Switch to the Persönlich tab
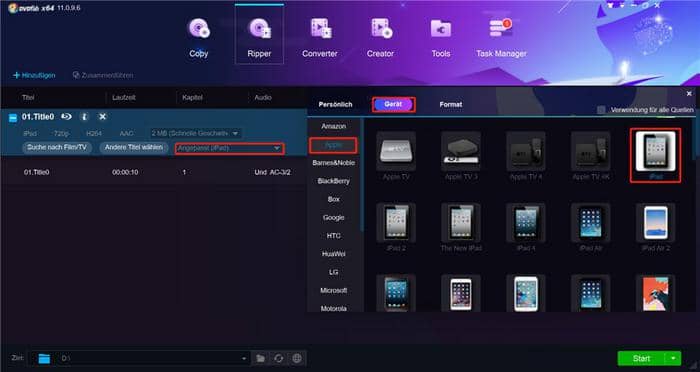Image resolution: width=700 pixels, height=372 pixels. coord(335,104)
